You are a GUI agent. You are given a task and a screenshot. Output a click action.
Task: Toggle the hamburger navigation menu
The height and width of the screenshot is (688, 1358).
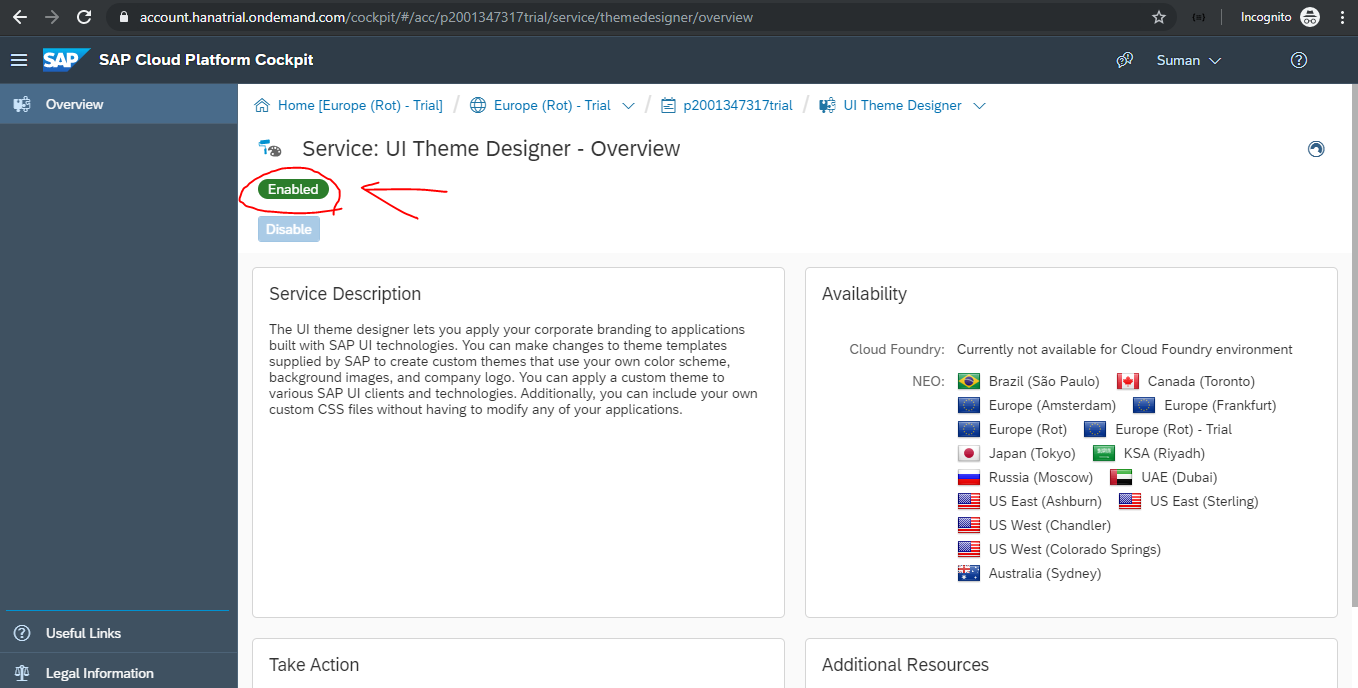point(19,60)
